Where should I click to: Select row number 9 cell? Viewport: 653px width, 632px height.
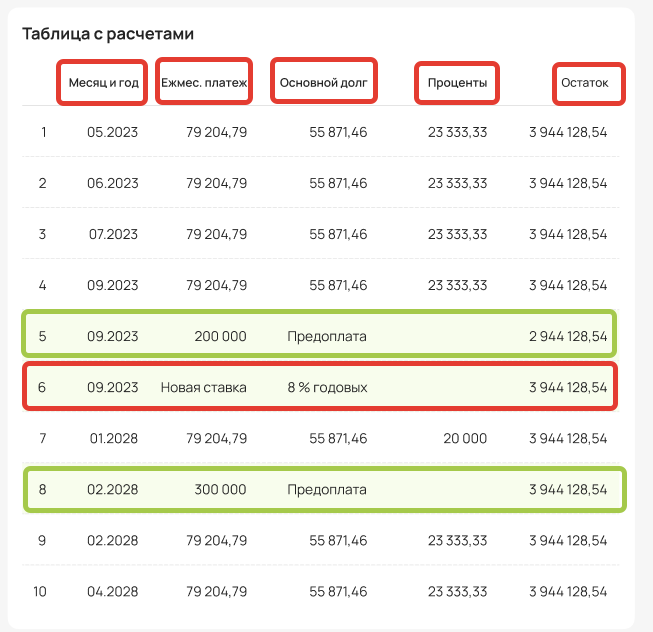(x=42, y=540)
